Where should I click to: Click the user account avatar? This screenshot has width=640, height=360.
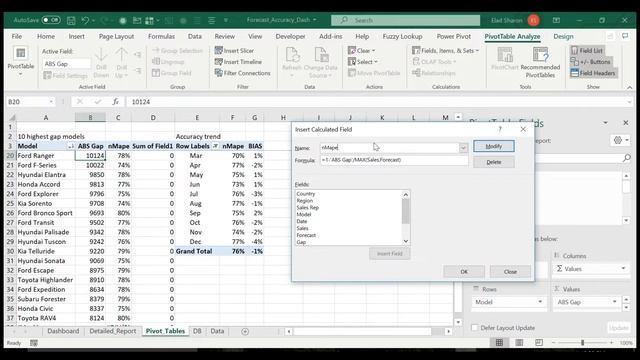click(x=533, y=20)
